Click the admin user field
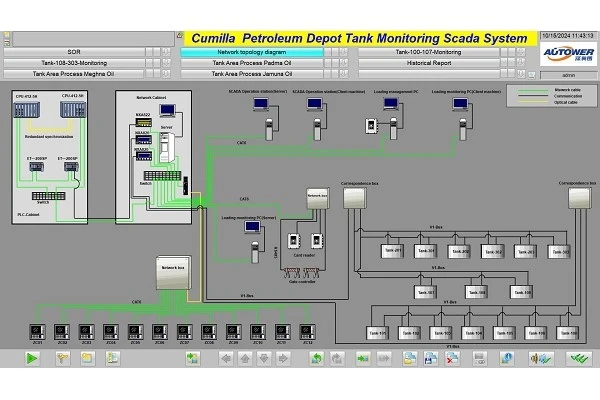600x400 pixels. (x=568, y=75)
